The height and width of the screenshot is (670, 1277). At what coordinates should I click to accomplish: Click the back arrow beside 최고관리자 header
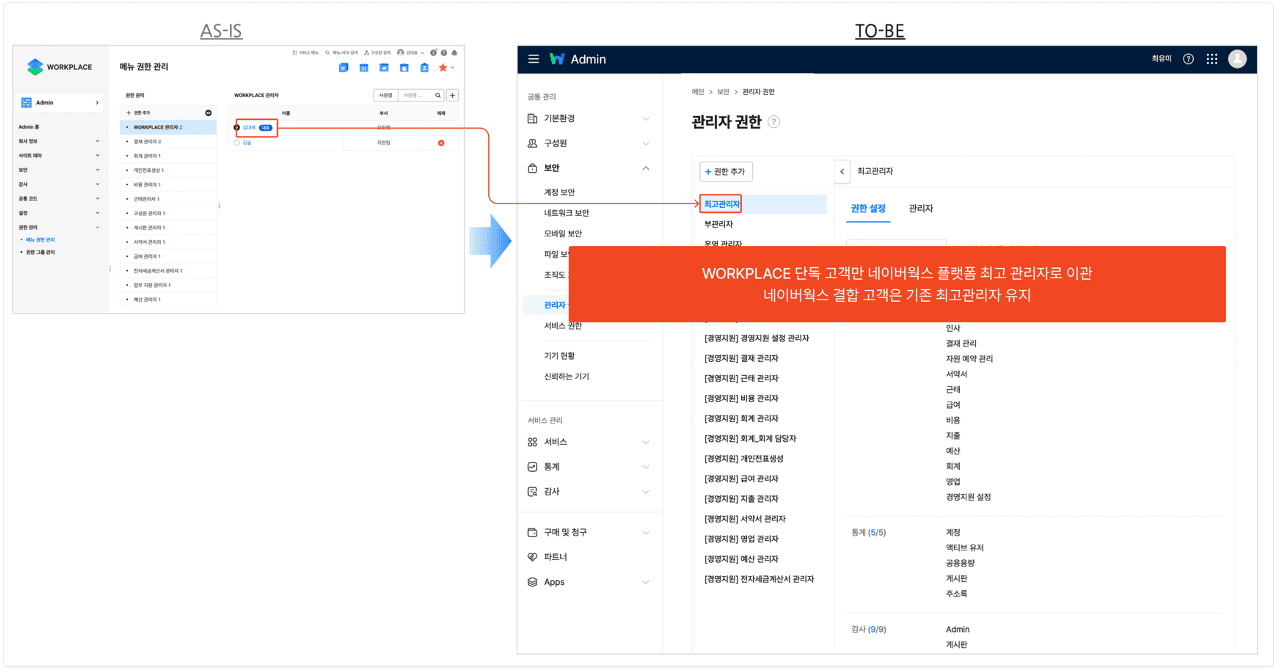[x=842, y=172]
